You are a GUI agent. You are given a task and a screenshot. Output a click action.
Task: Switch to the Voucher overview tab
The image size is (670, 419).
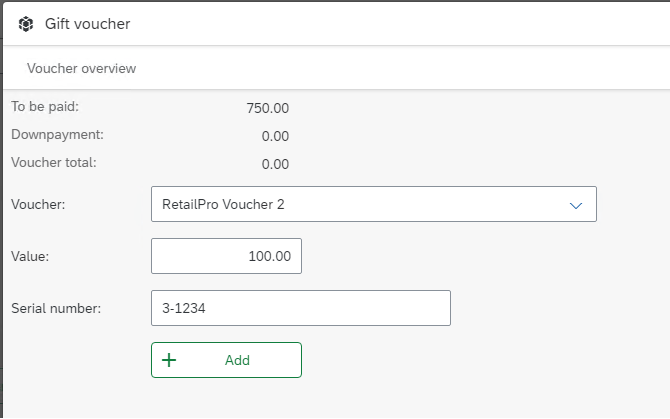[81, 68]
